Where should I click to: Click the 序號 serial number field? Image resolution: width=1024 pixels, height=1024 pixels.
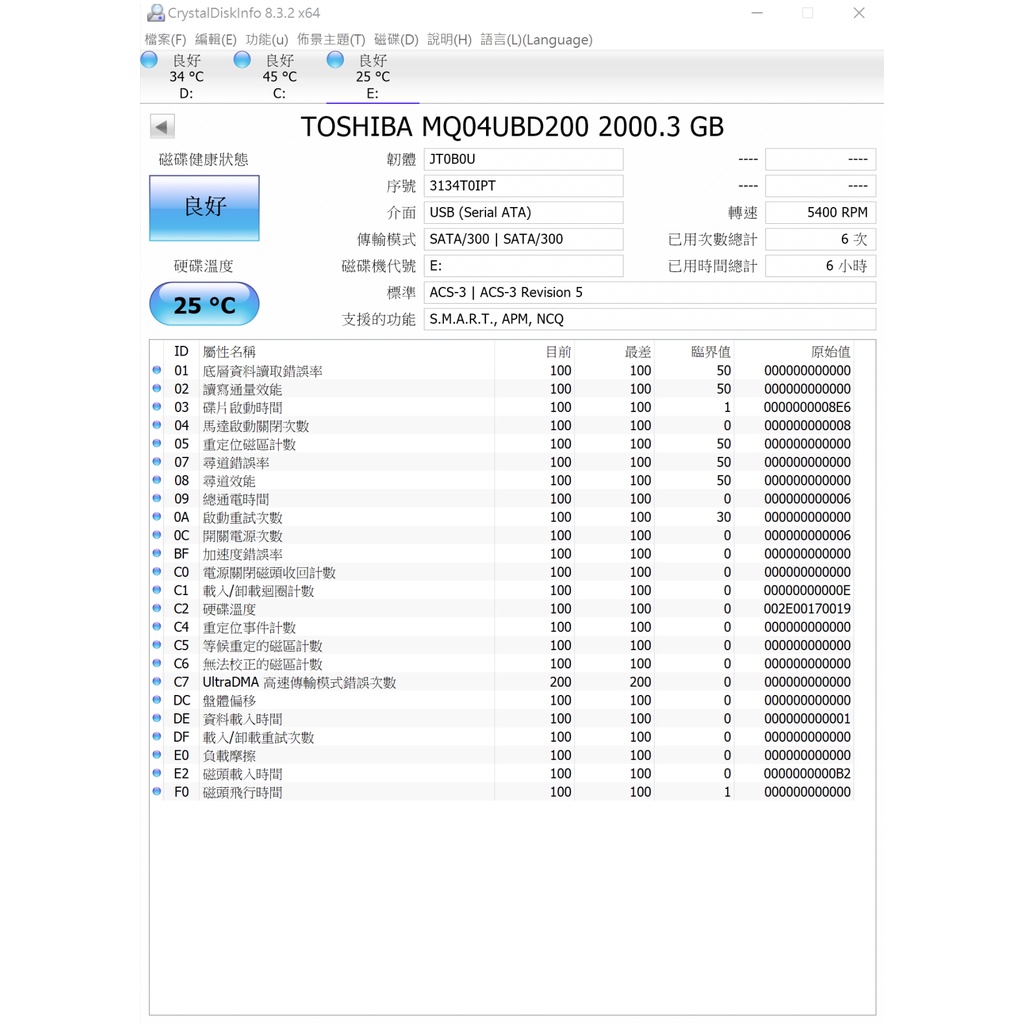[x=523, y=186]
